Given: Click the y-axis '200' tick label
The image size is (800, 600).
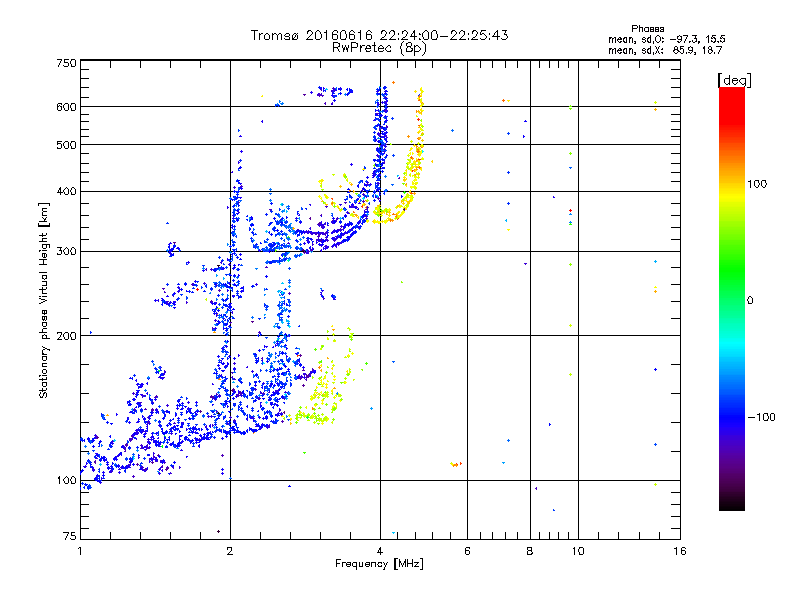Looking at the screenshot, I should click(x=66, y=336).
